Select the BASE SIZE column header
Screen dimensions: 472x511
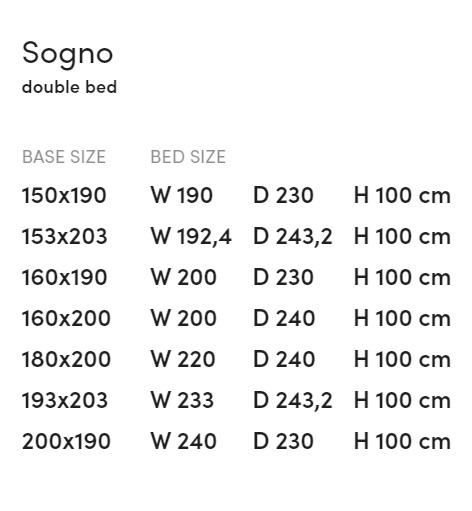(x=64, y=157)
